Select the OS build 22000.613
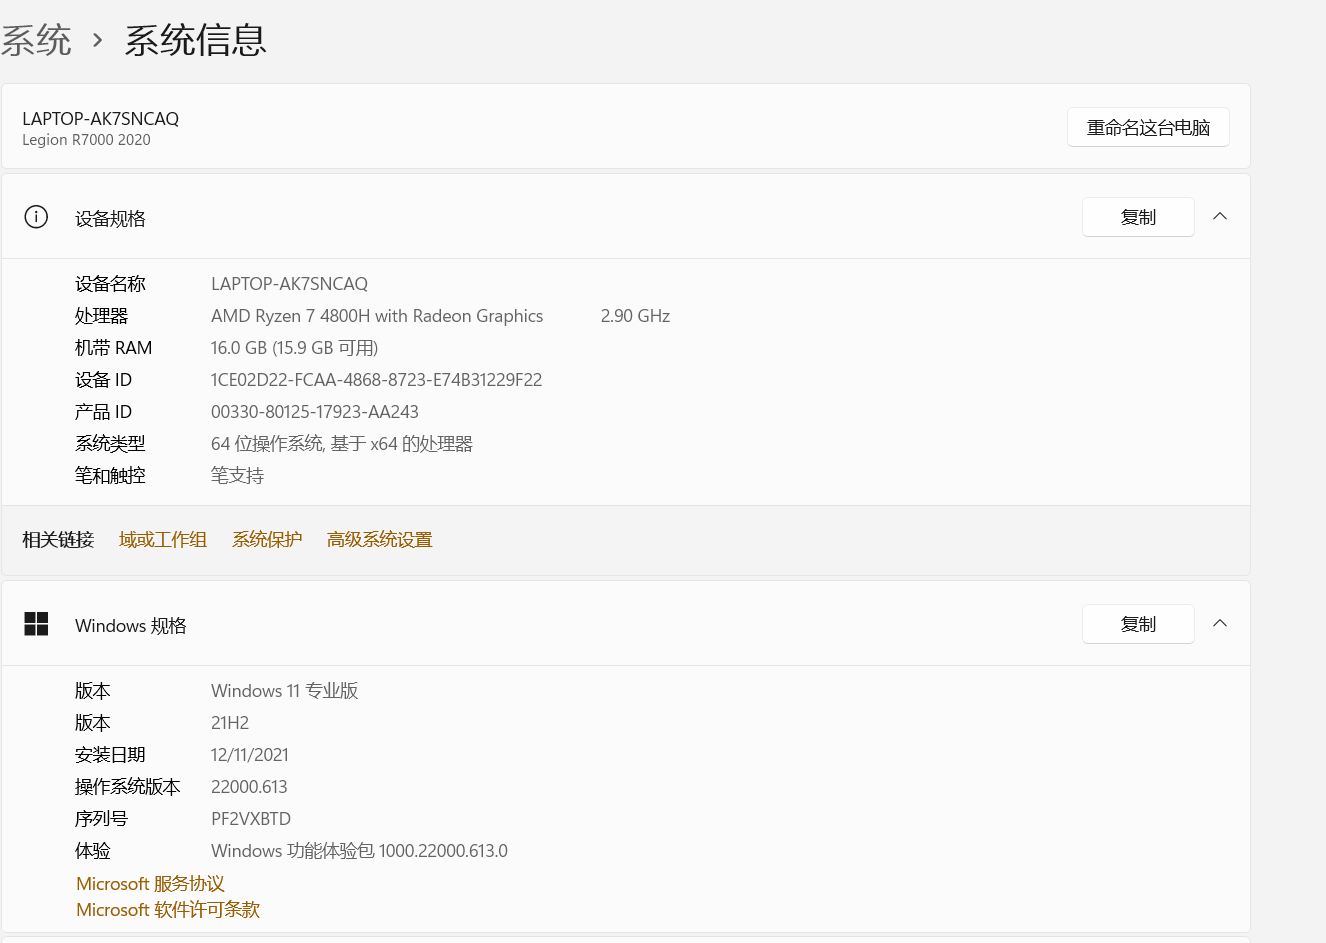The image size is (1326, 943). coord(249,787)
